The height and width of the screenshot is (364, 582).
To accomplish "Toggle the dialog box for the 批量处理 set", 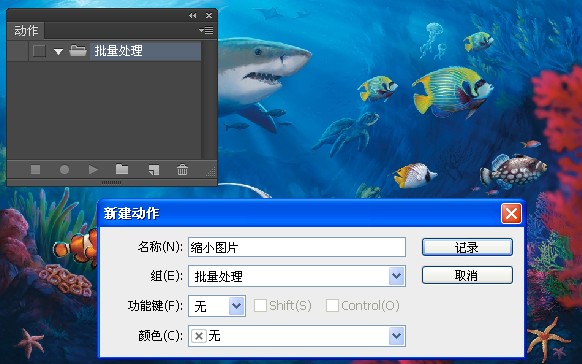I will (39, 51).
